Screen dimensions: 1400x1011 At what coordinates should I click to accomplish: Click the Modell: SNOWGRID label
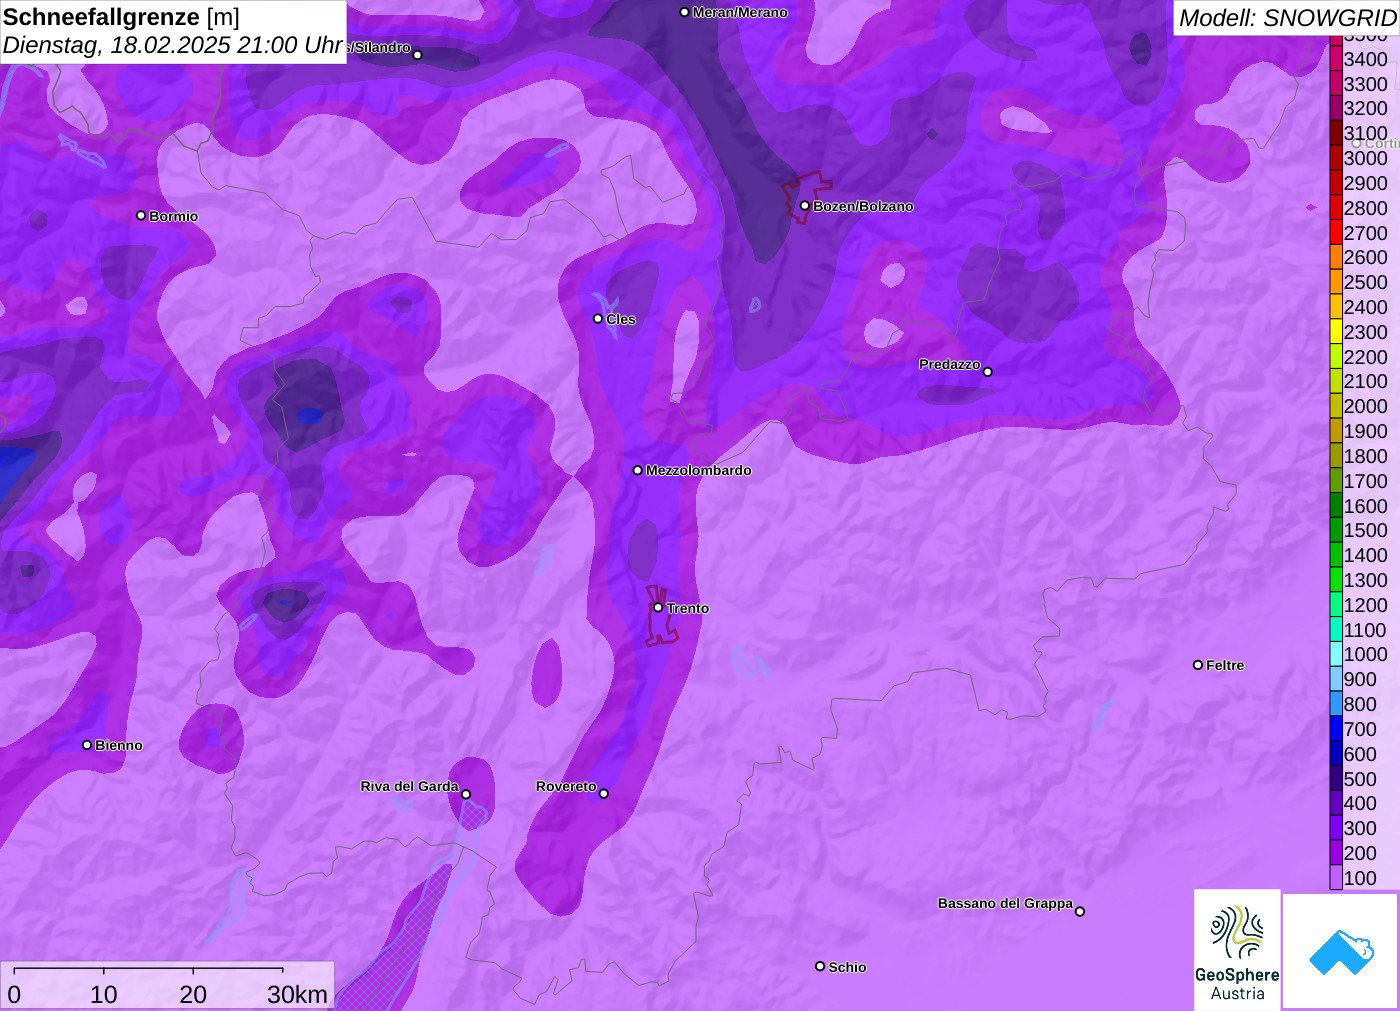(1286, 18)
